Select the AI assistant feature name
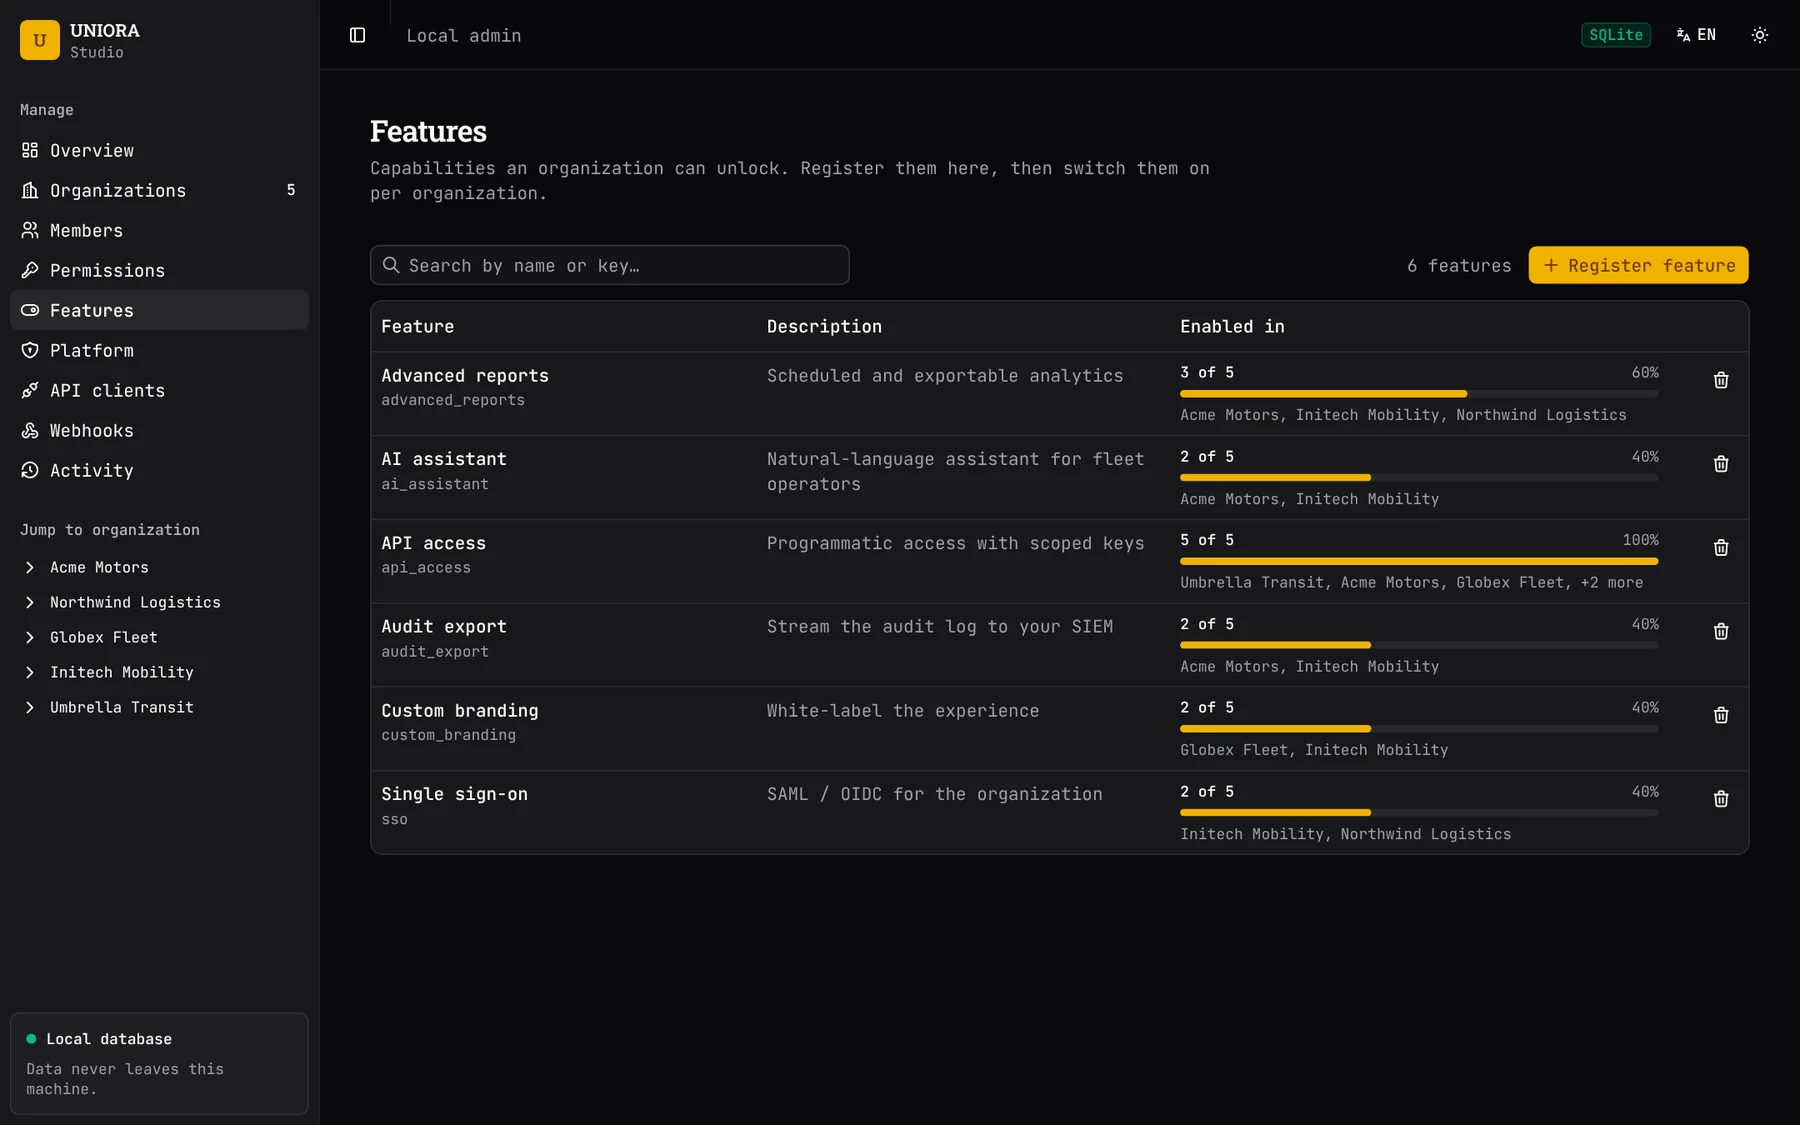The height and width of the screenshot is (1125, 1800). [444, 459]
